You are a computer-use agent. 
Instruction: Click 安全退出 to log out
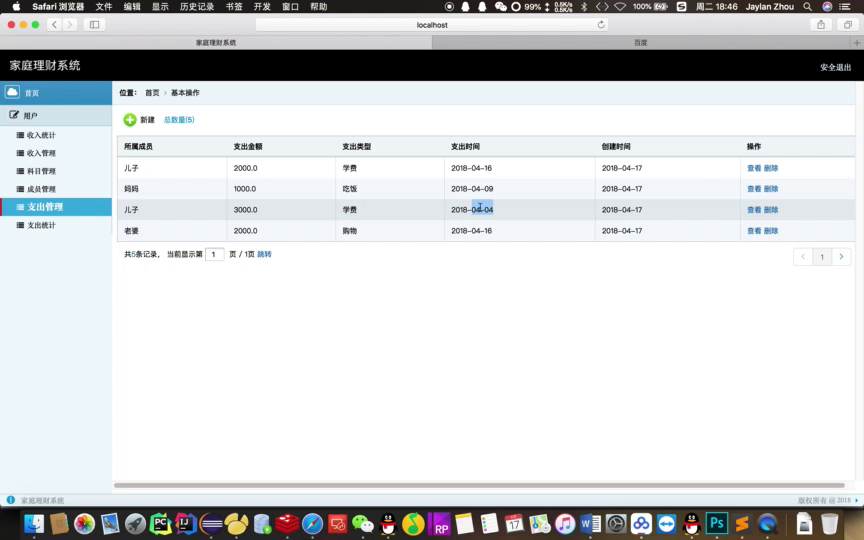pyautogui.click(x=835, y=67)
